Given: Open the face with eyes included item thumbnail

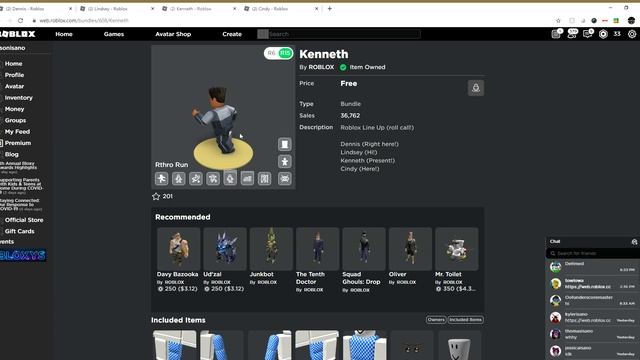Looking at the screenshot, I should pos(412,345).
